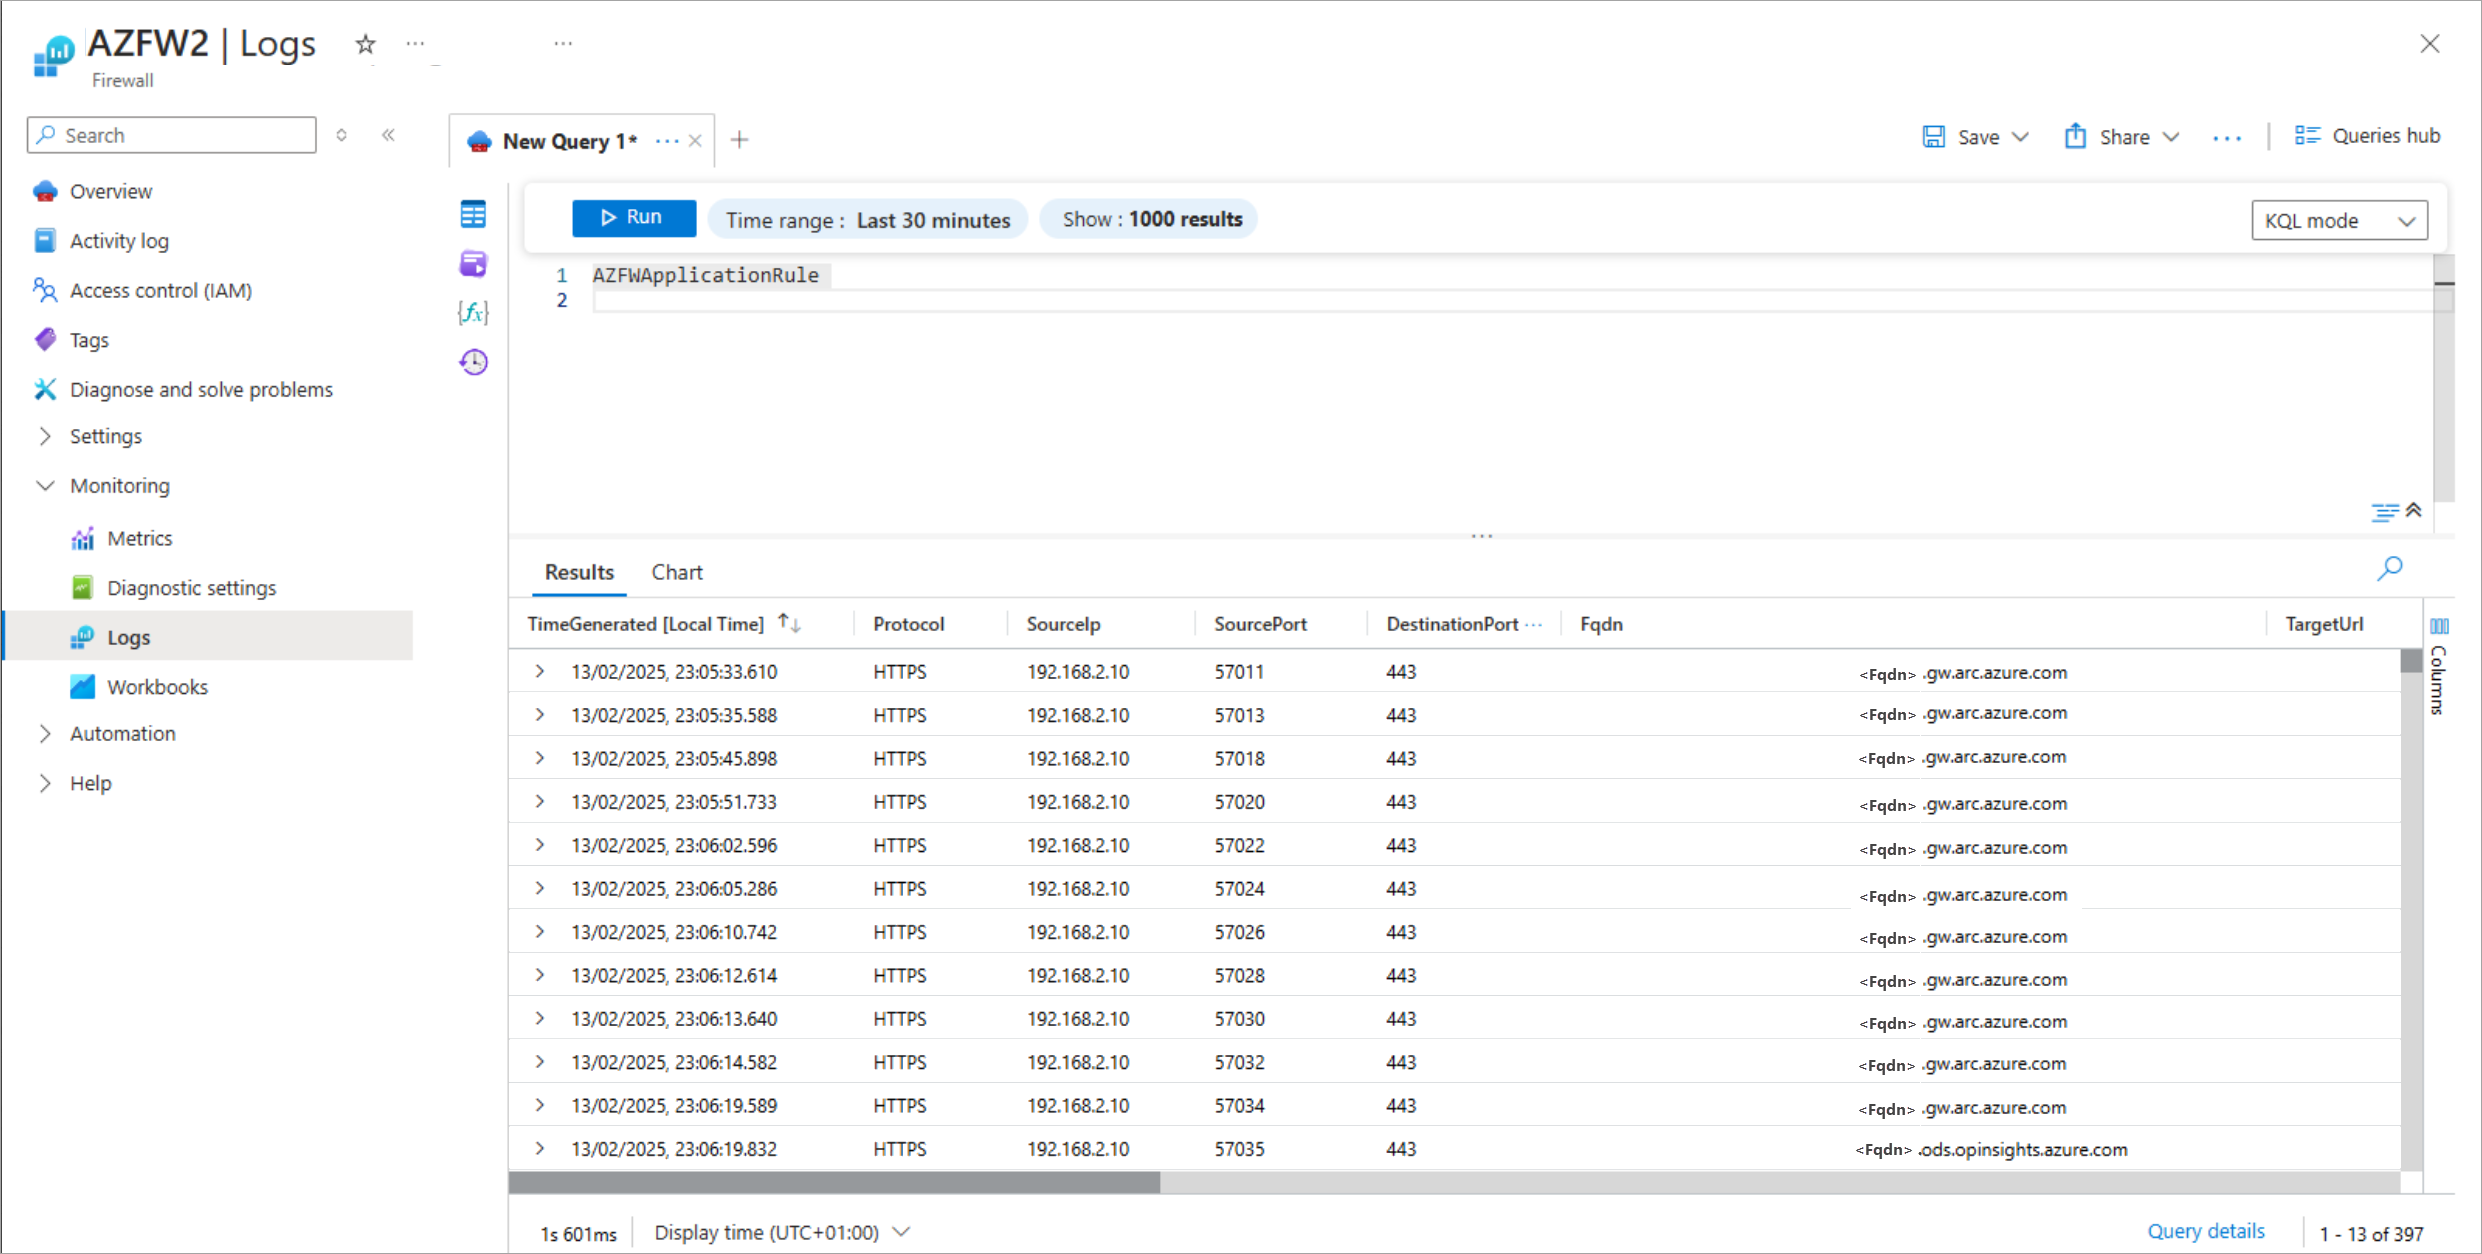Open the Activity log page
Viewport: 2482px width, 1254px height.
coord(119,241)
